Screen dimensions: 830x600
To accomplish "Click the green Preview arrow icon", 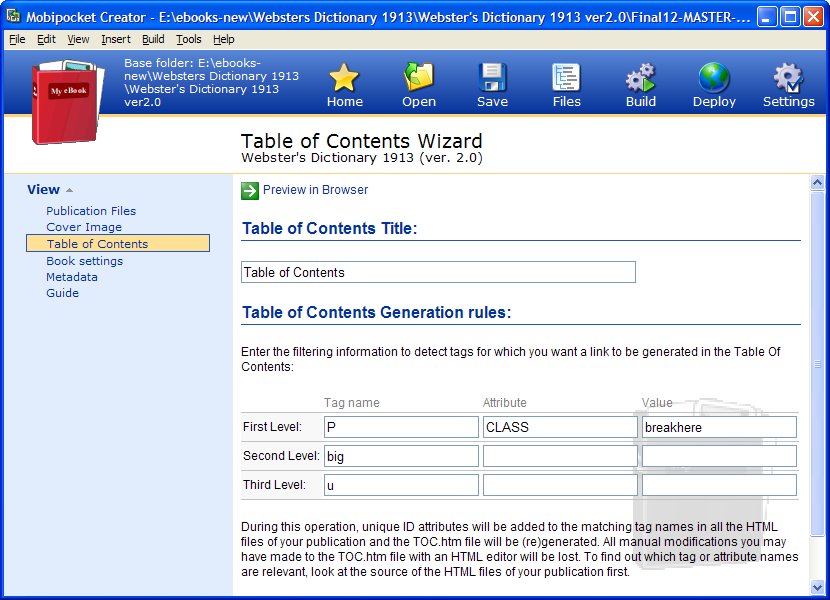I will click(250, 191).
